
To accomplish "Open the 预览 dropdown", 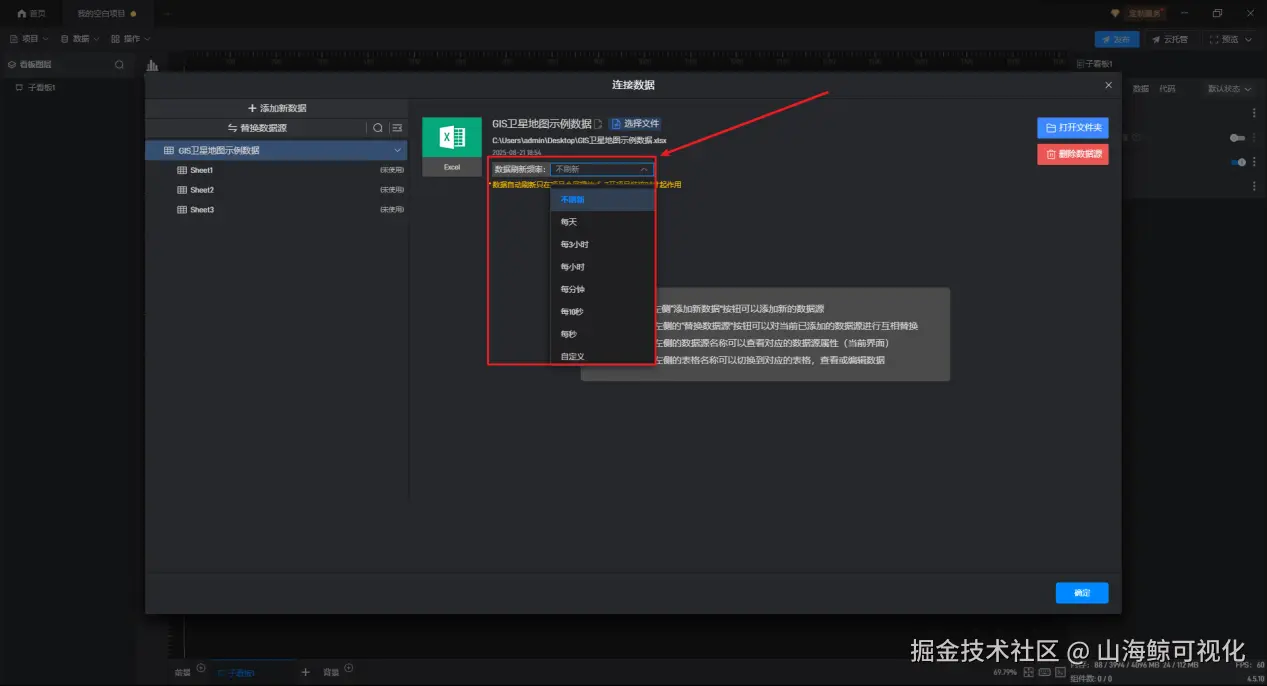I will point(1229,39).
